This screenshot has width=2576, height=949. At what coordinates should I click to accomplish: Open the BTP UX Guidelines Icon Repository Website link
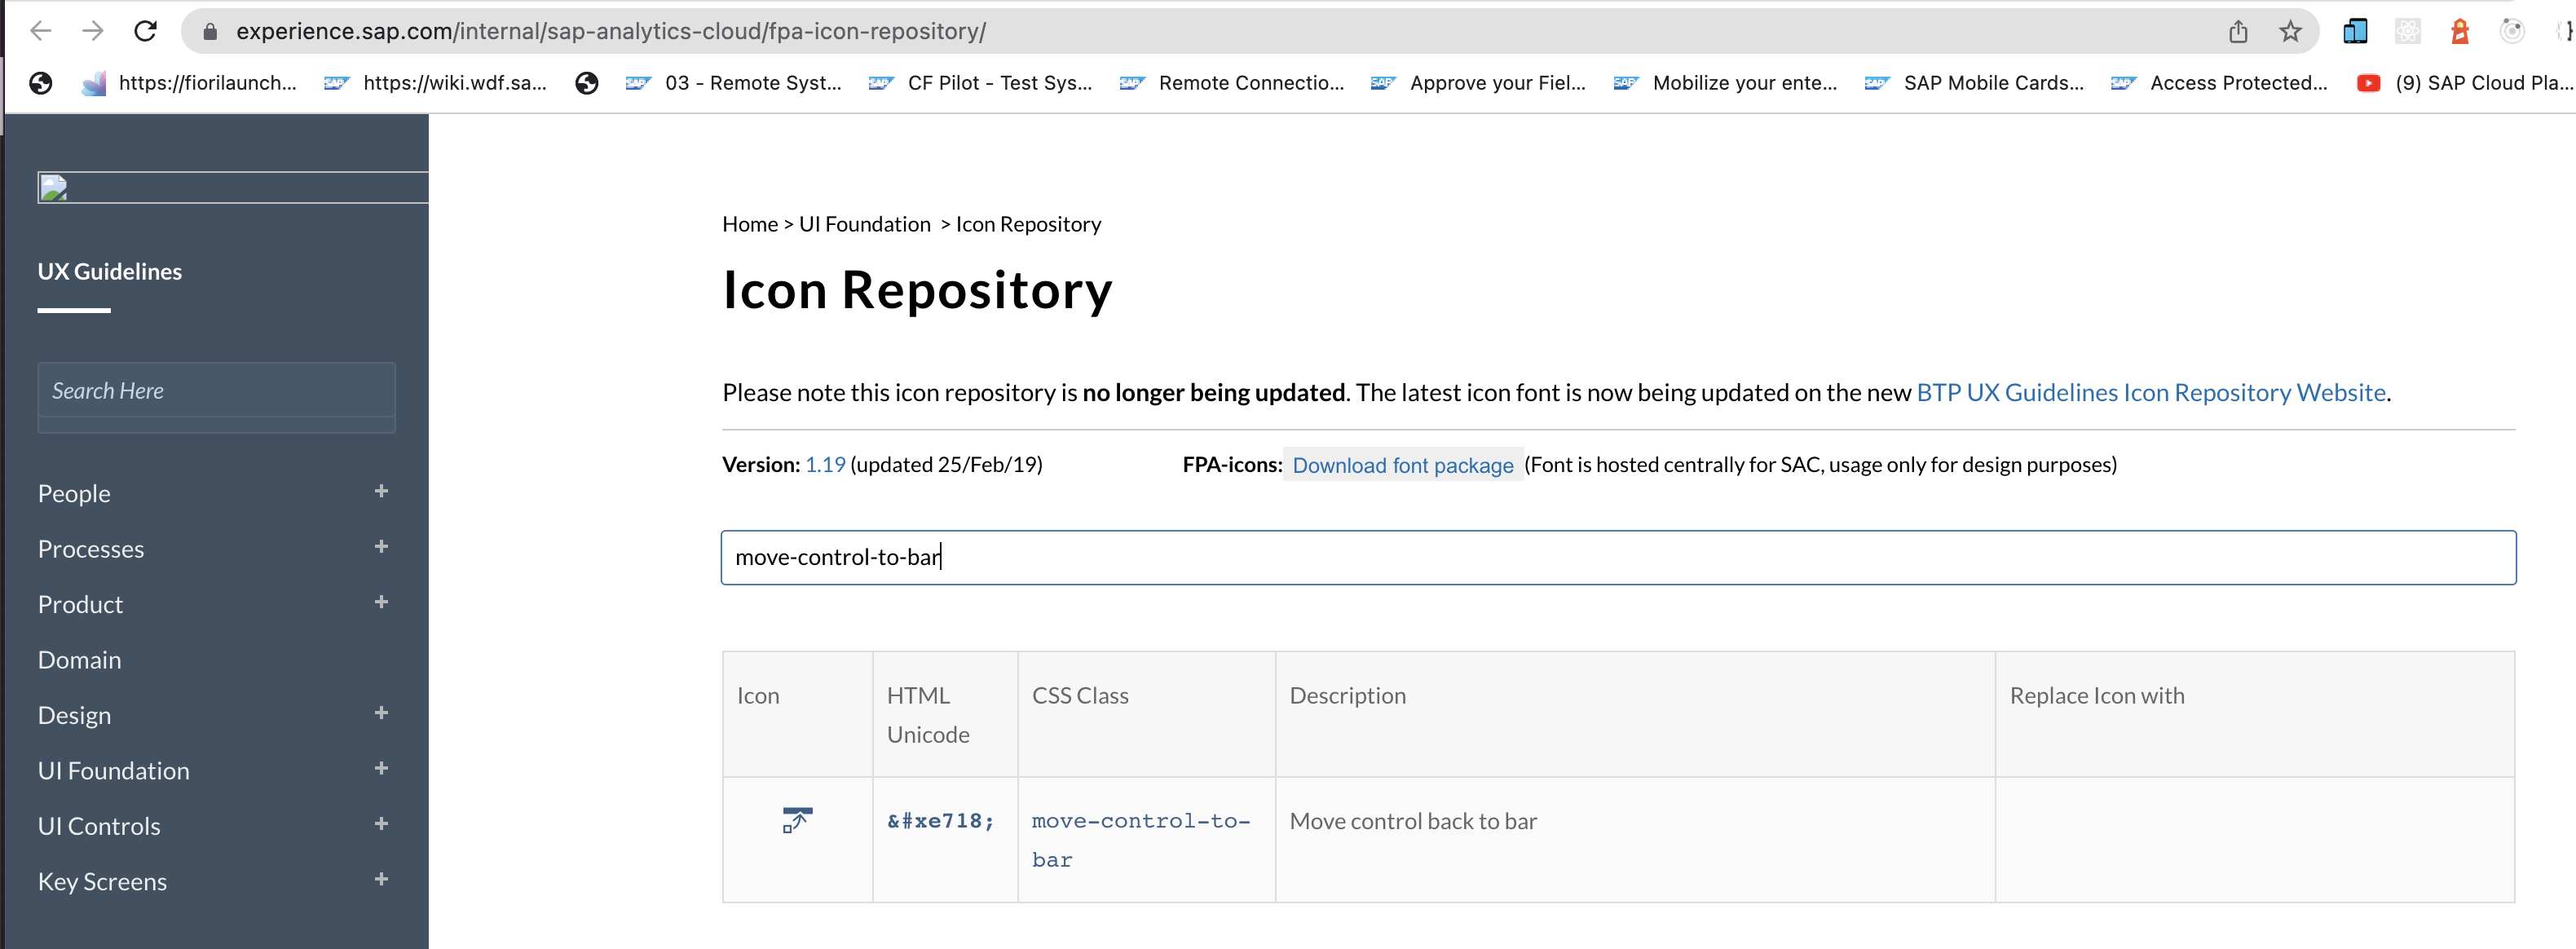click(2149, 392)
